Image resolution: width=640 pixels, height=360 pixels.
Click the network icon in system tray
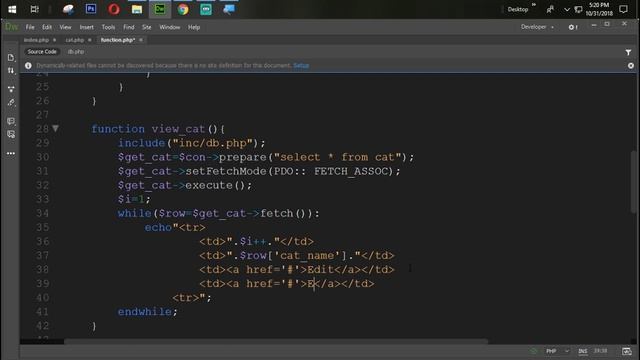click(x=578, y=9)
